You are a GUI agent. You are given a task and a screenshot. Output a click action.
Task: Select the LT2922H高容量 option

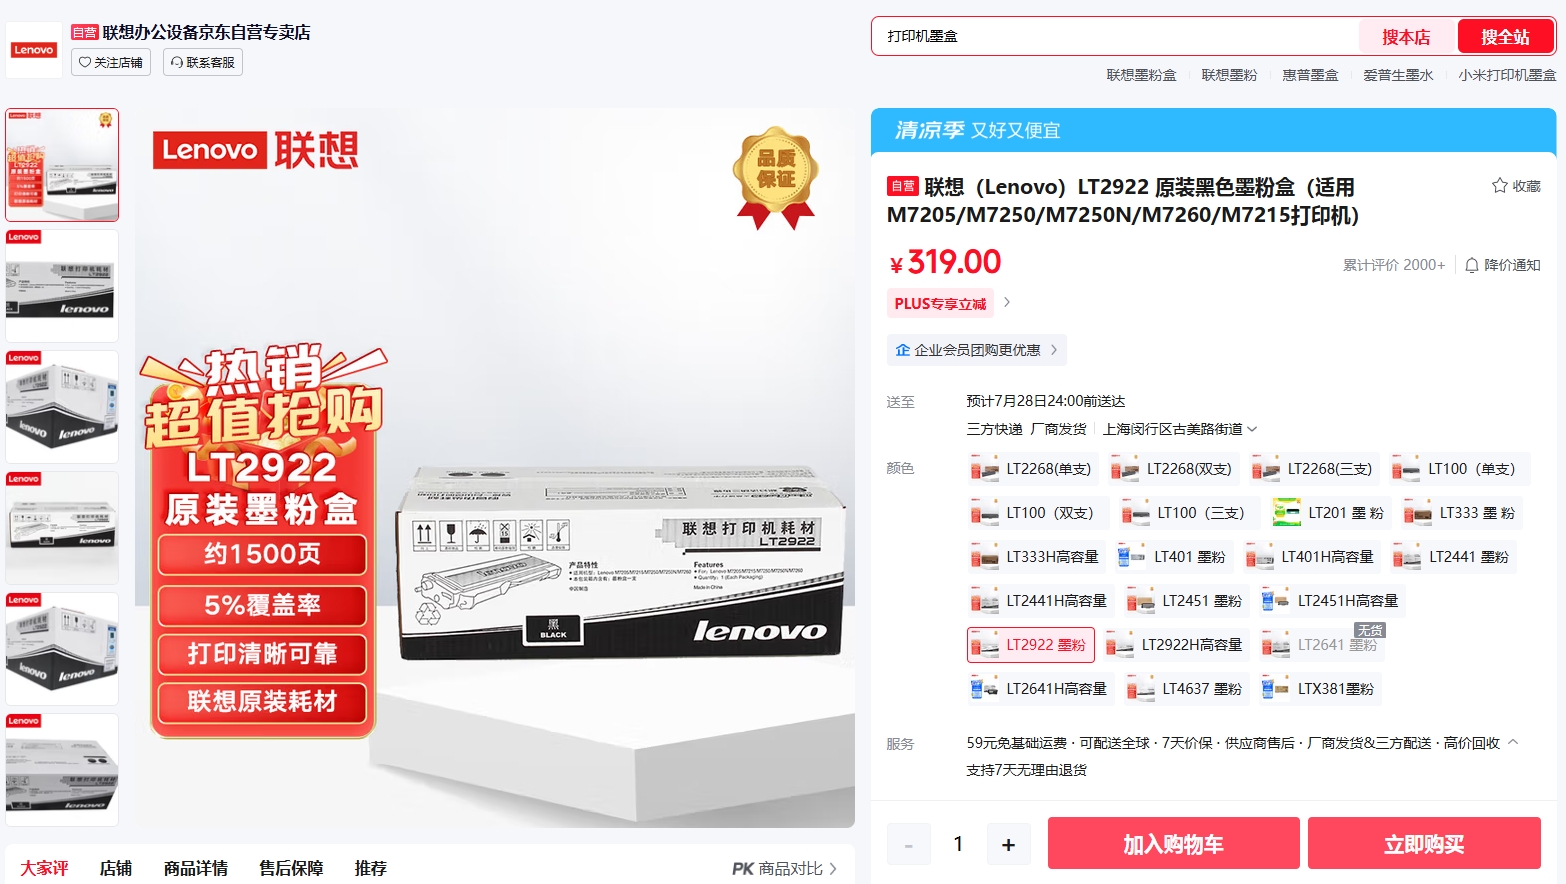point(1176,645)
